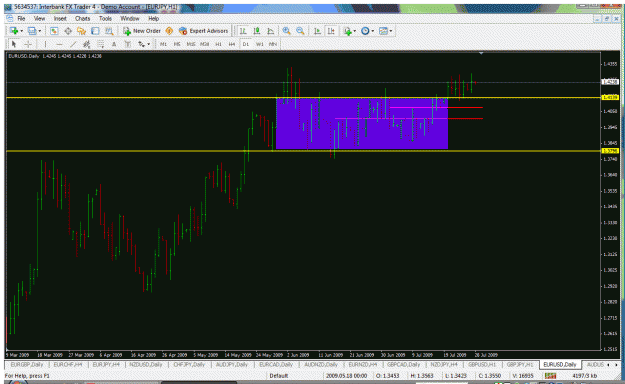Select the Vertical Line tool
This screenshot has height=384, width=625.
(45, 44)
